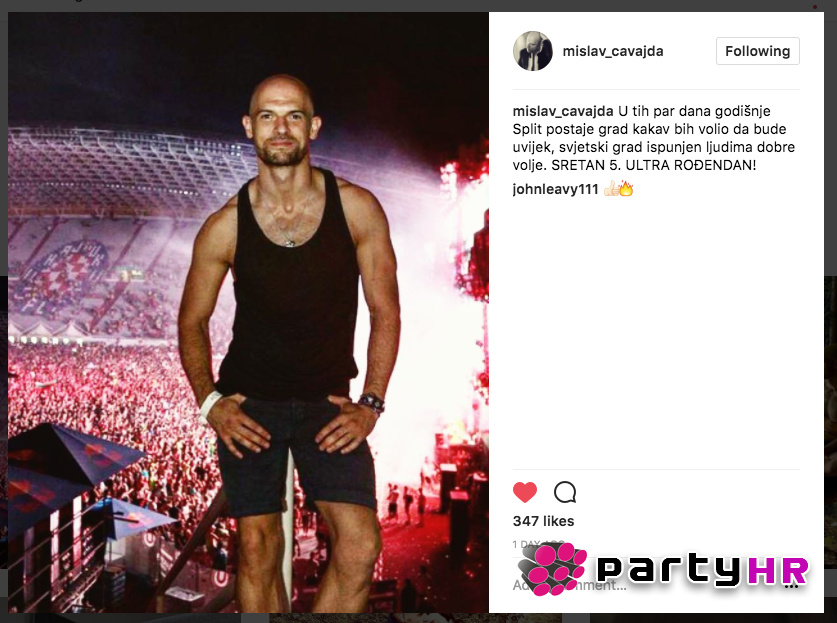Dismiss the post via the dark overlay
The image size is (837, 623).
pos(830,160)
